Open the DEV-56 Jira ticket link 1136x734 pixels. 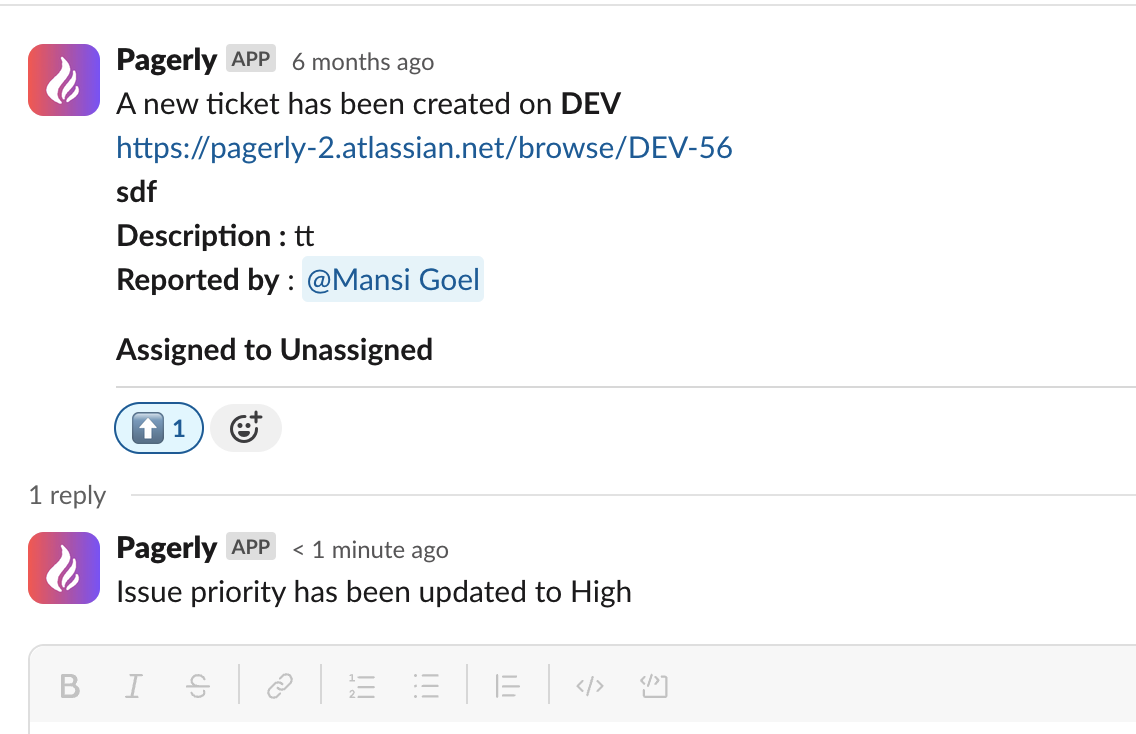[424, 148]
